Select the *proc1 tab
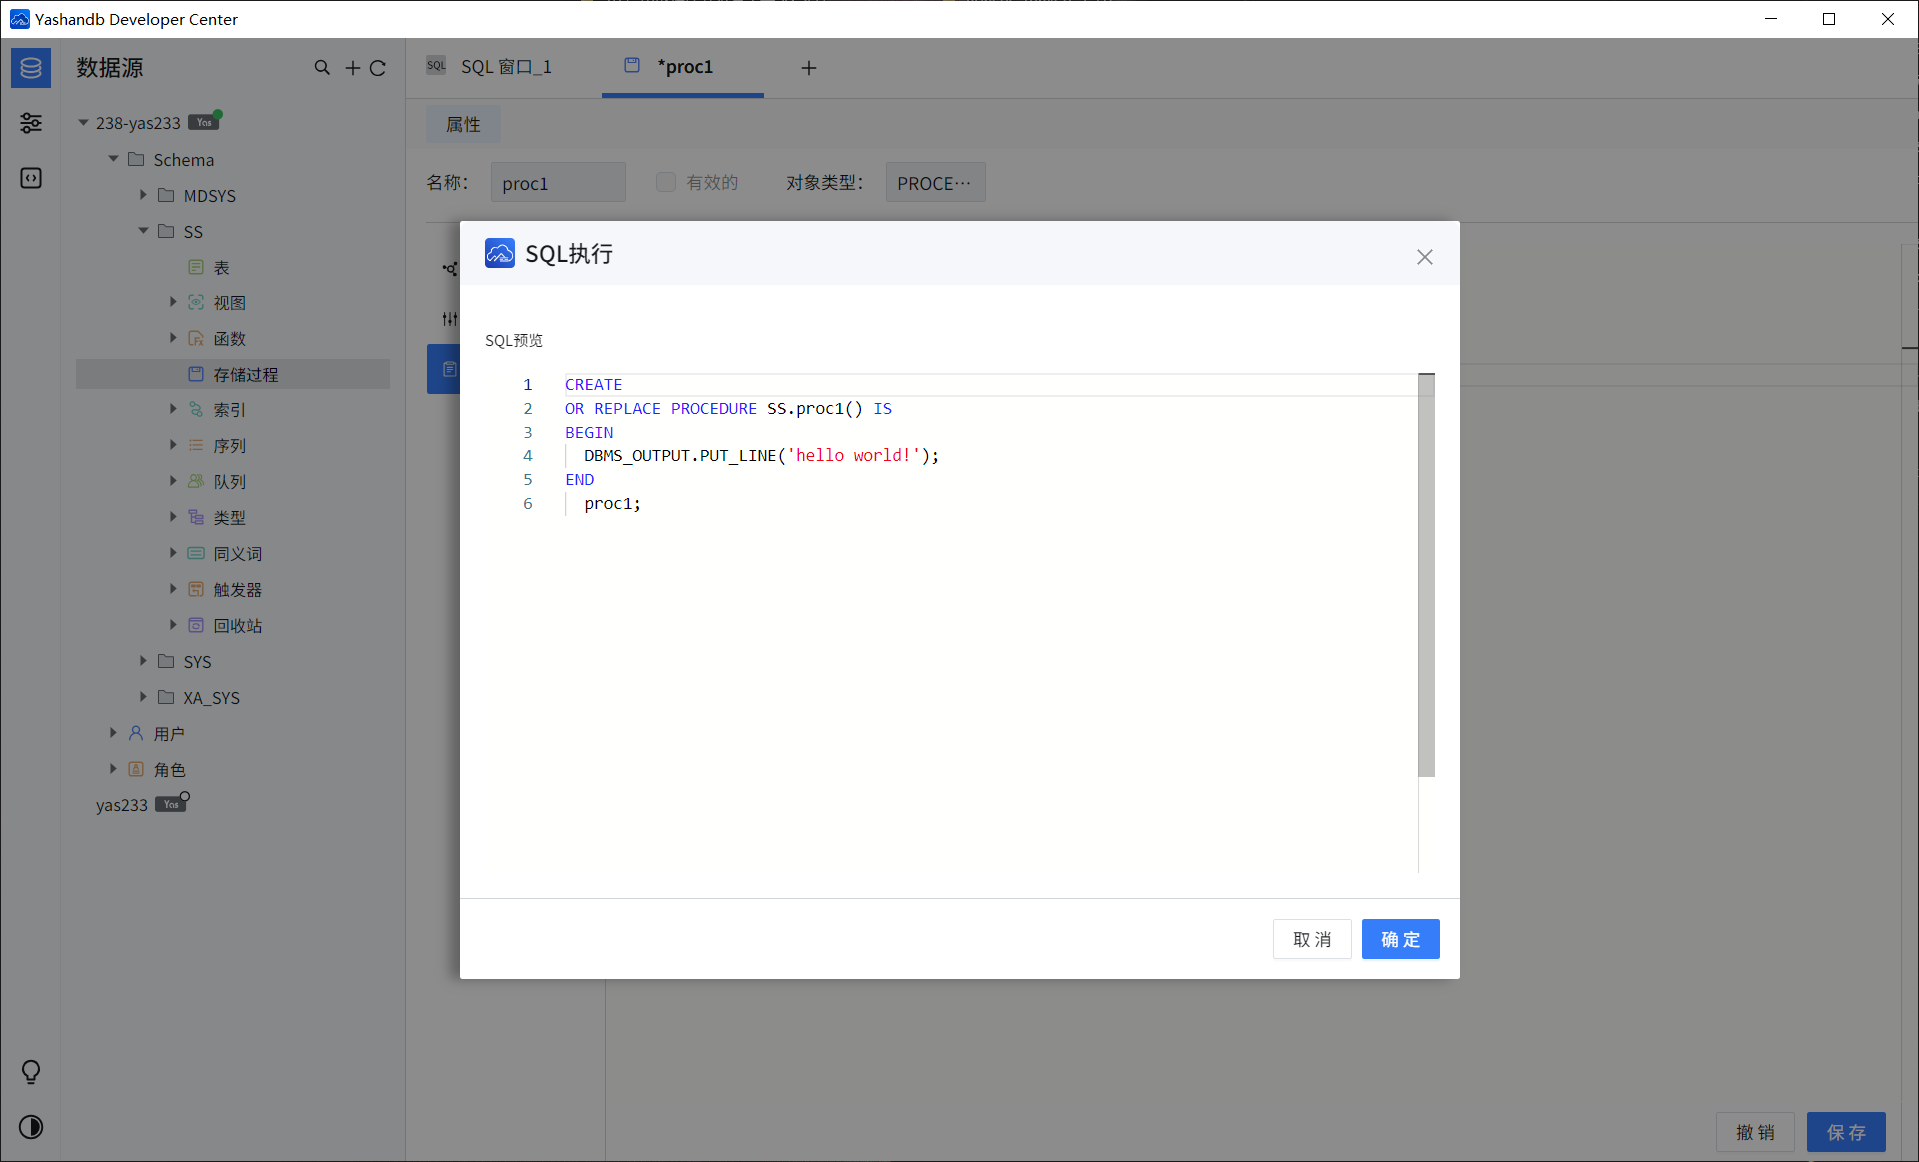The image size is (1919, 1162). (x=683, y=67)
